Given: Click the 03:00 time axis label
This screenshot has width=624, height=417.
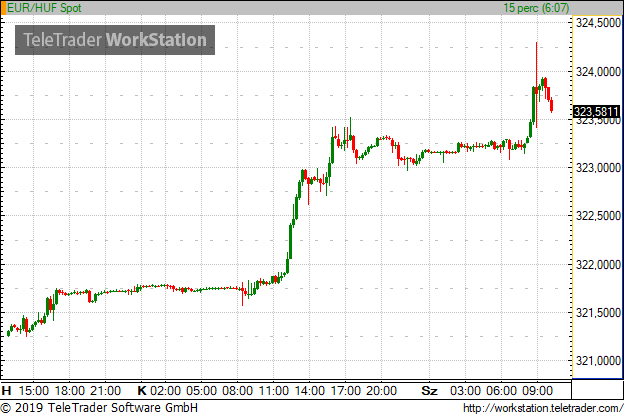Looking at the screenshot, I should point(465,390).
